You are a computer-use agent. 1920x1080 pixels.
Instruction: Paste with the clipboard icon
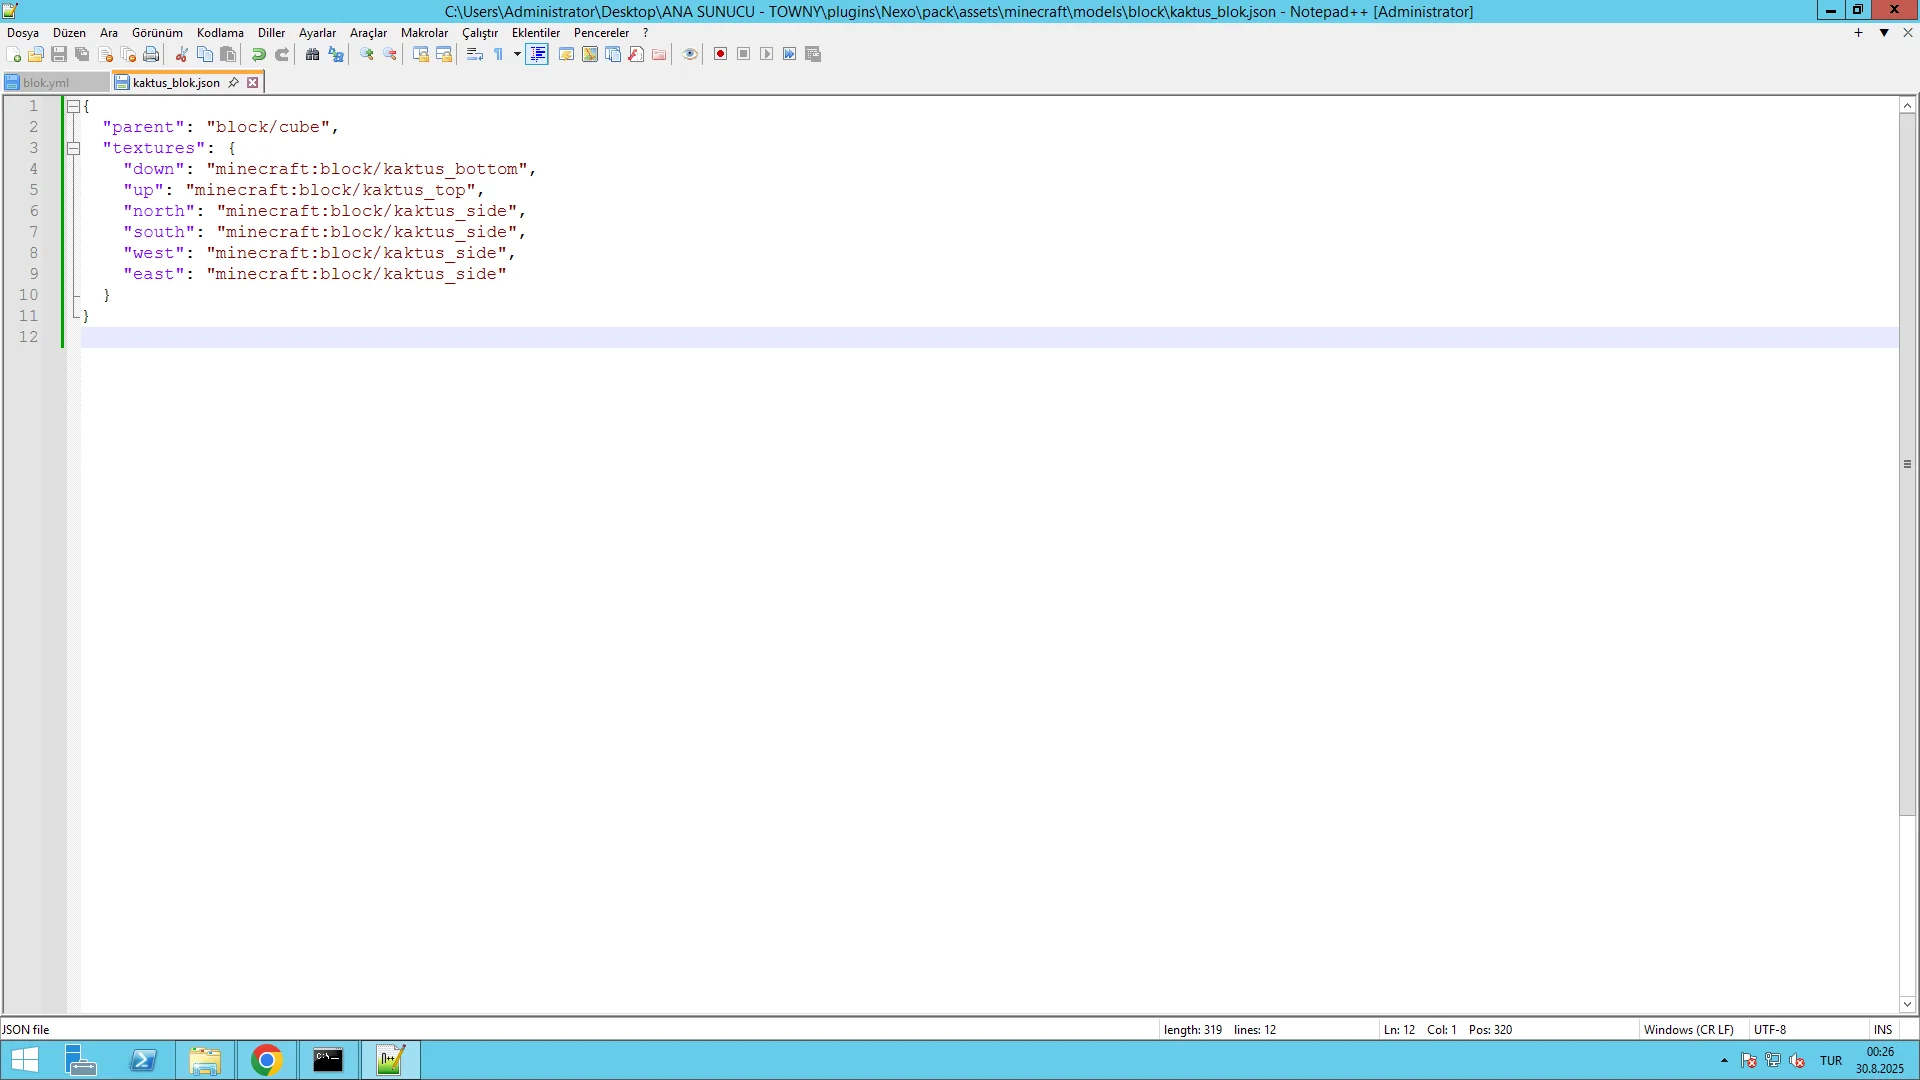click(x=228, y=54)
